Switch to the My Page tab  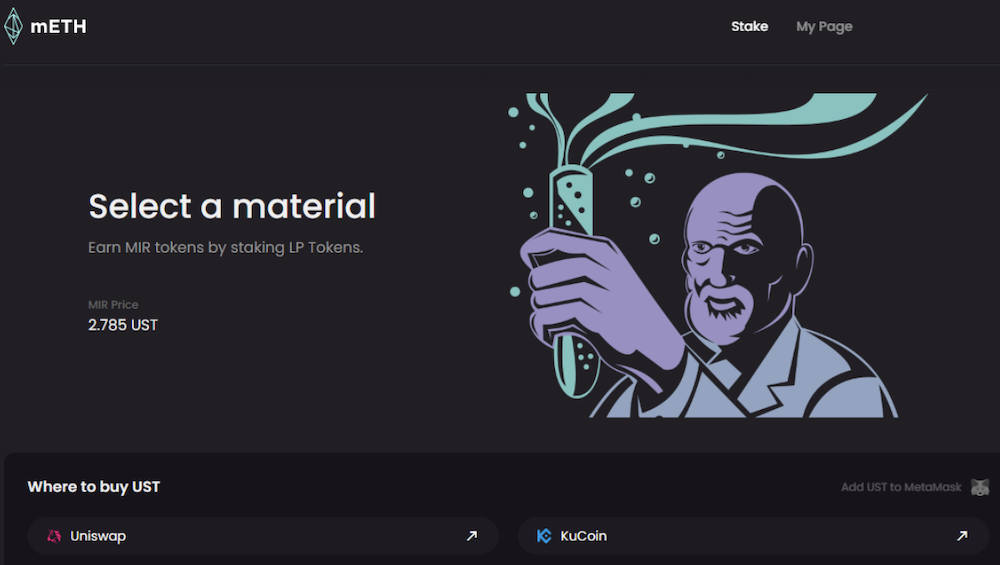824,27
